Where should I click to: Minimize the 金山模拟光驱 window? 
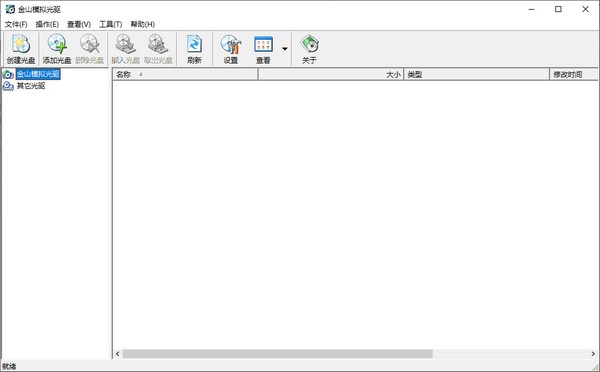pos(532,9)
